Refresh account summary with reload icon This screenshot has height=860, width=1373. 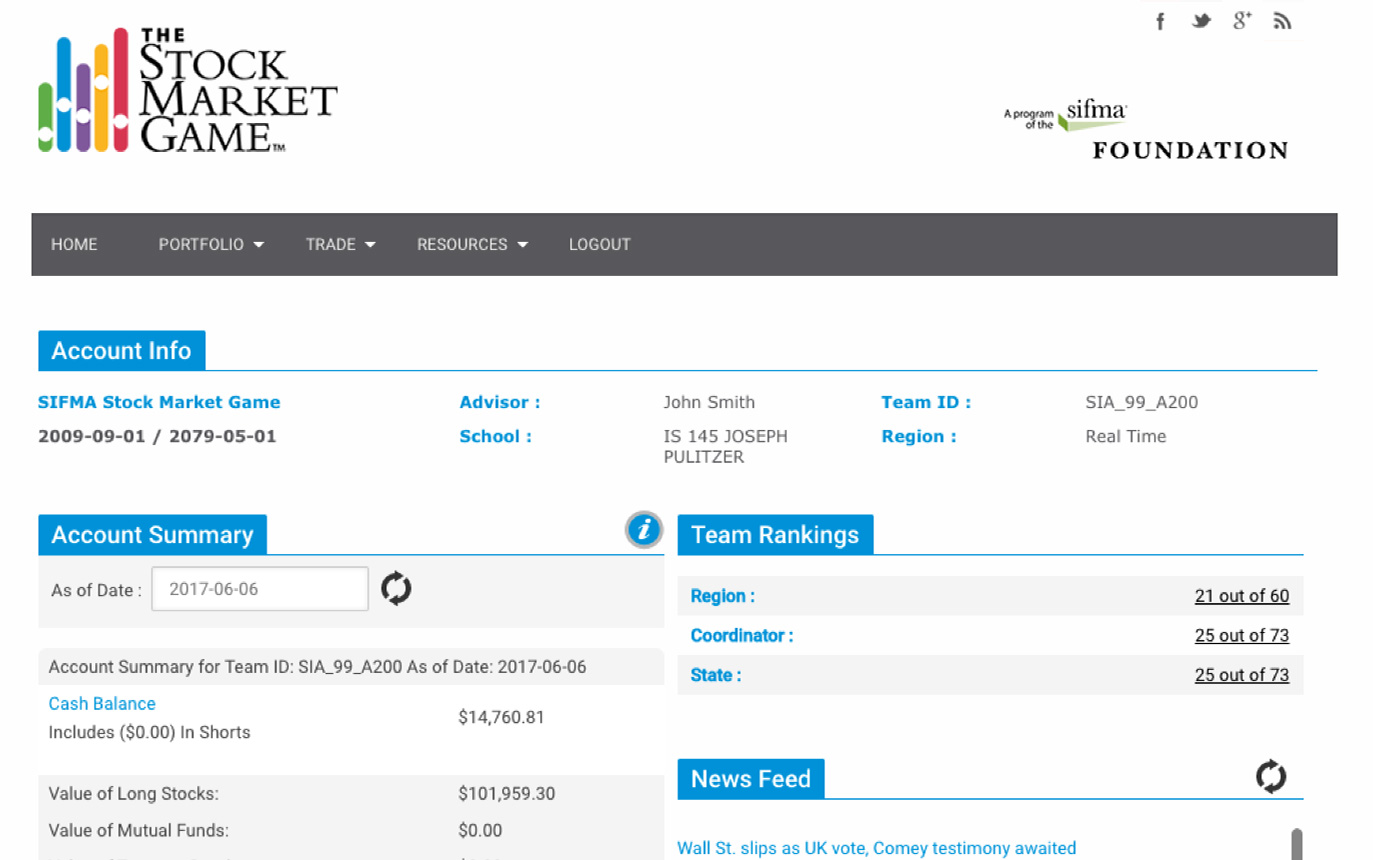point(397,589)
